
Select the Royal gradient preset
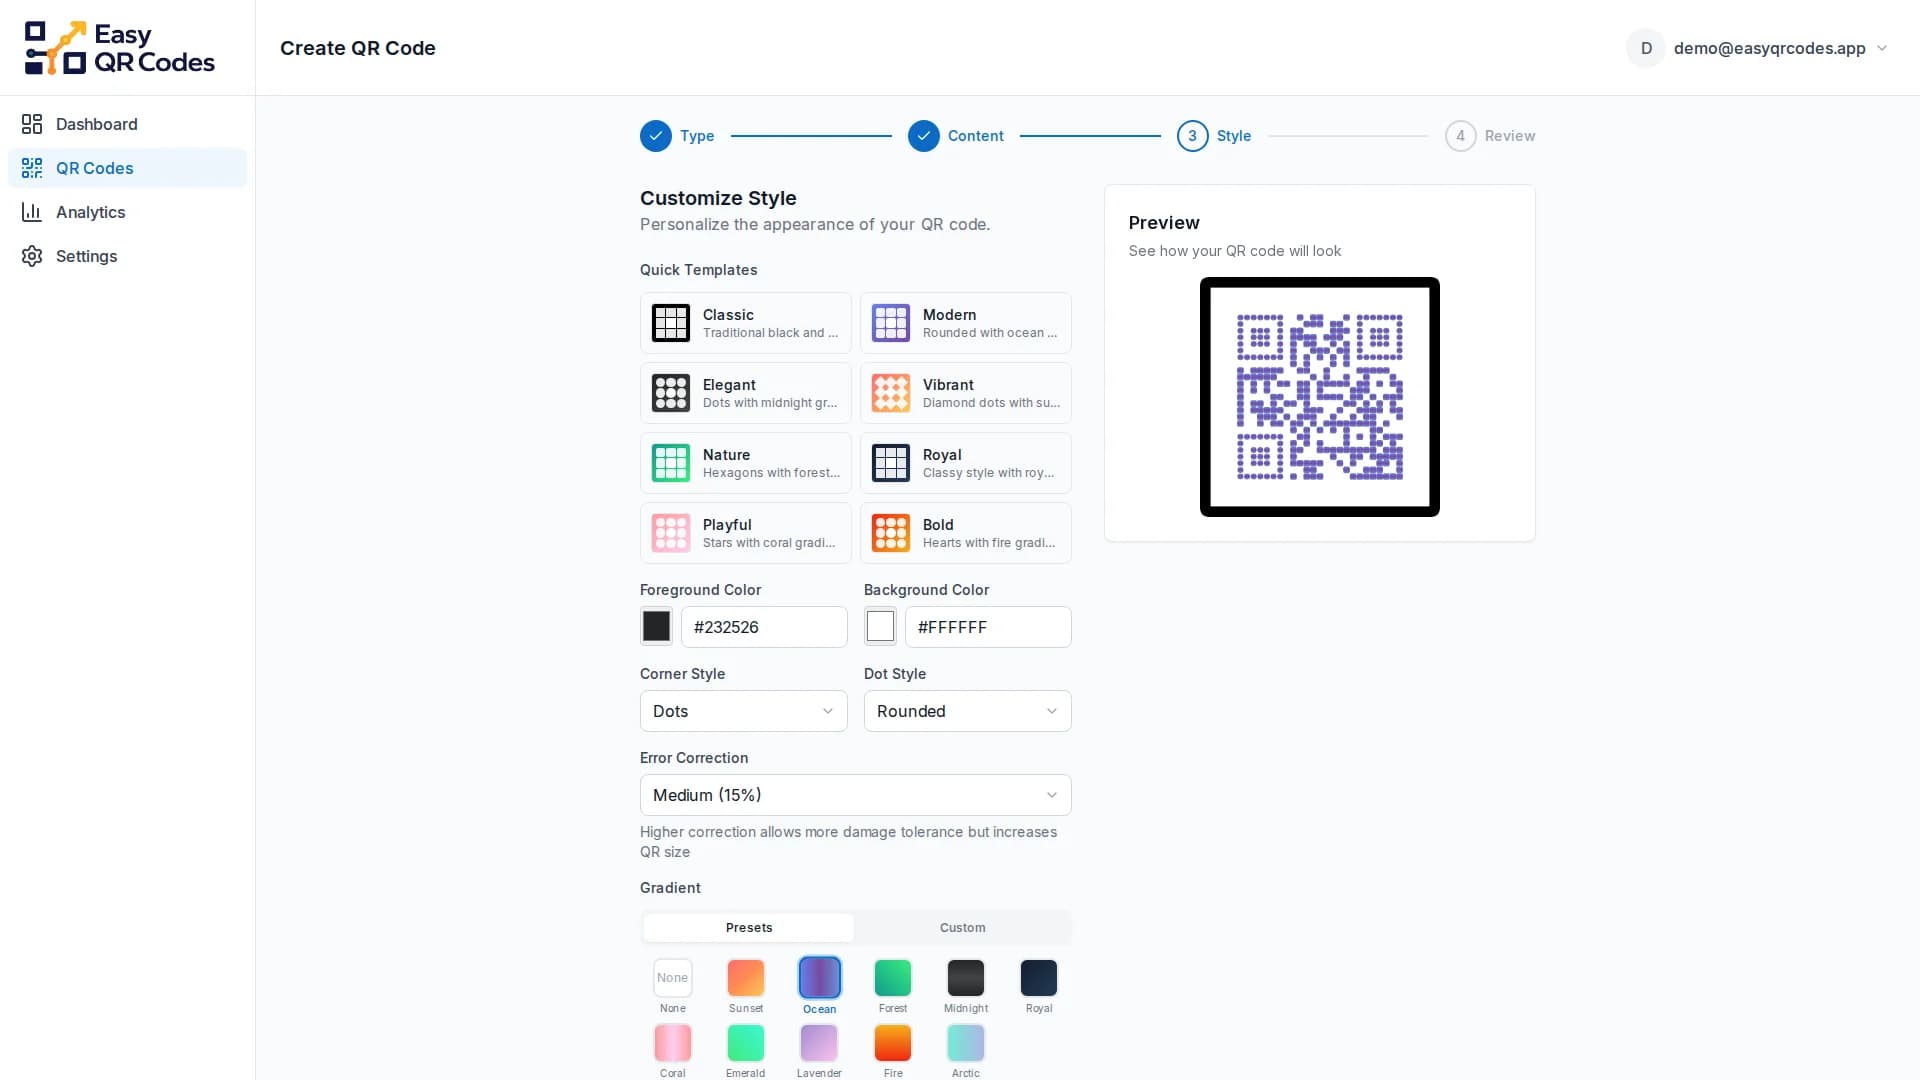(1039, 978)
